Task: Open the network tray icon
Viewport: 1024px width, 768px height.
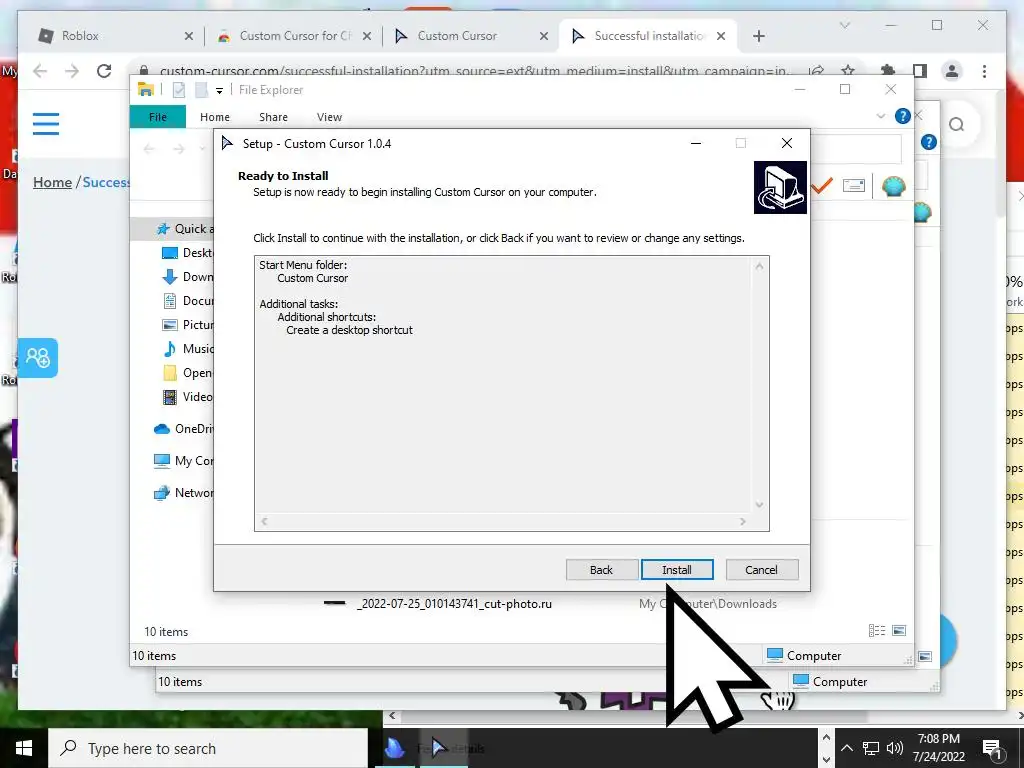Action: tap(871, 748)
